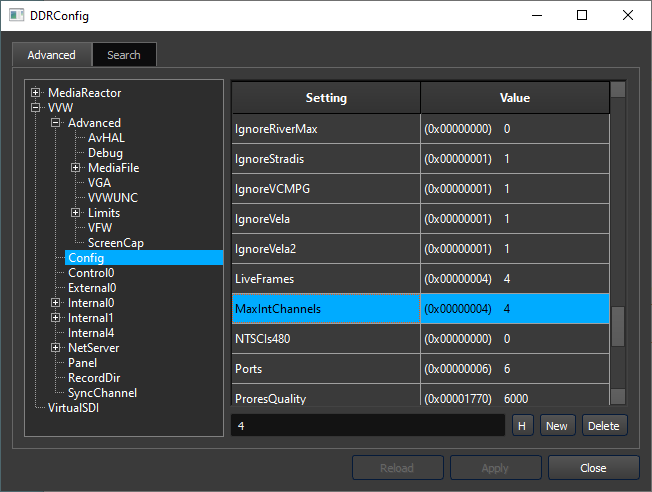Select the Limits tree item
Image resolution: width=652 pixels, height=492 pixels.
tap(104, 213)
